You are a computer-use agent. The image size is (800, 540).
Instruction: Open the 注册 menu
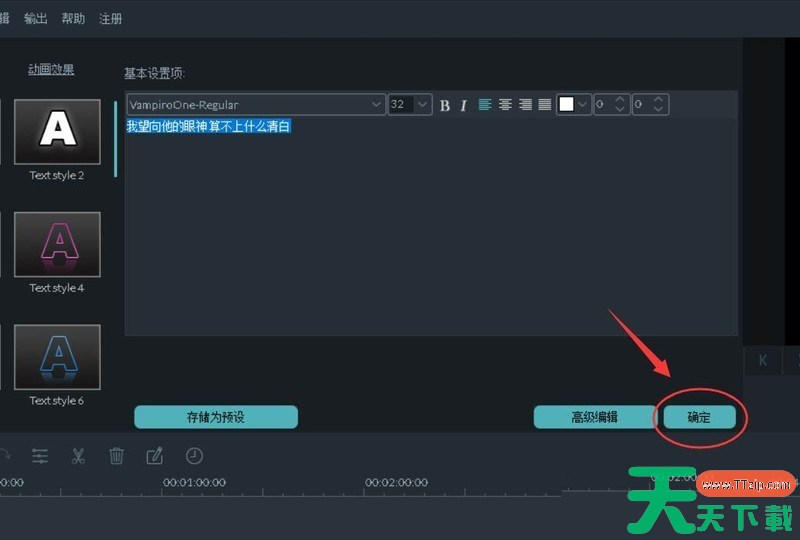[x=110, y=19]
